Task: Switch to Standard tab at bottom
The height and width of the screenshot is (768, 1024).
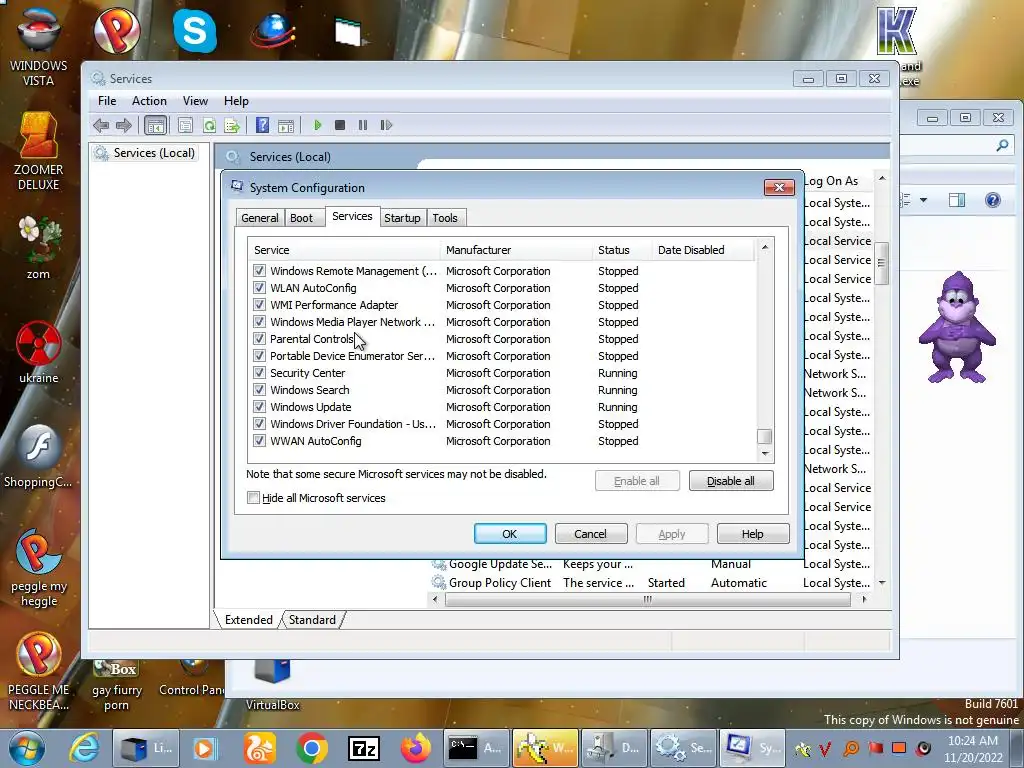Action: [x=312, y=620]
